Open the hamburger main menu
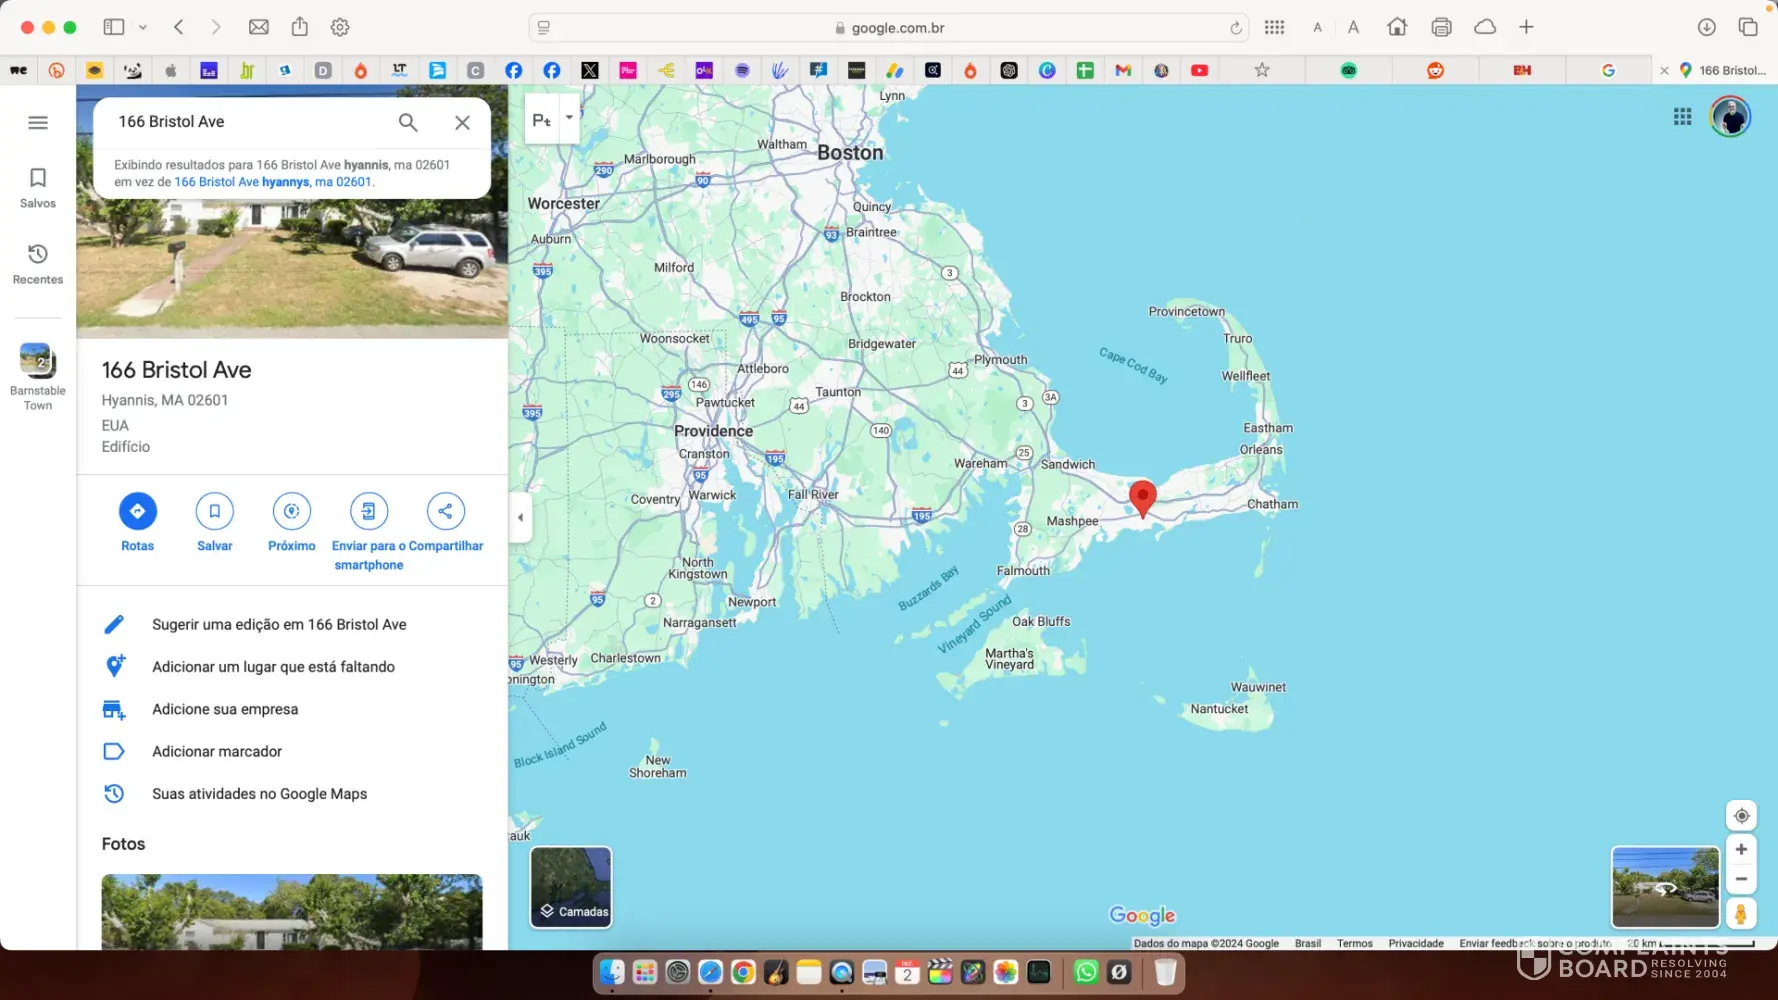The image size is (1778, 1000). click(38, 122)
